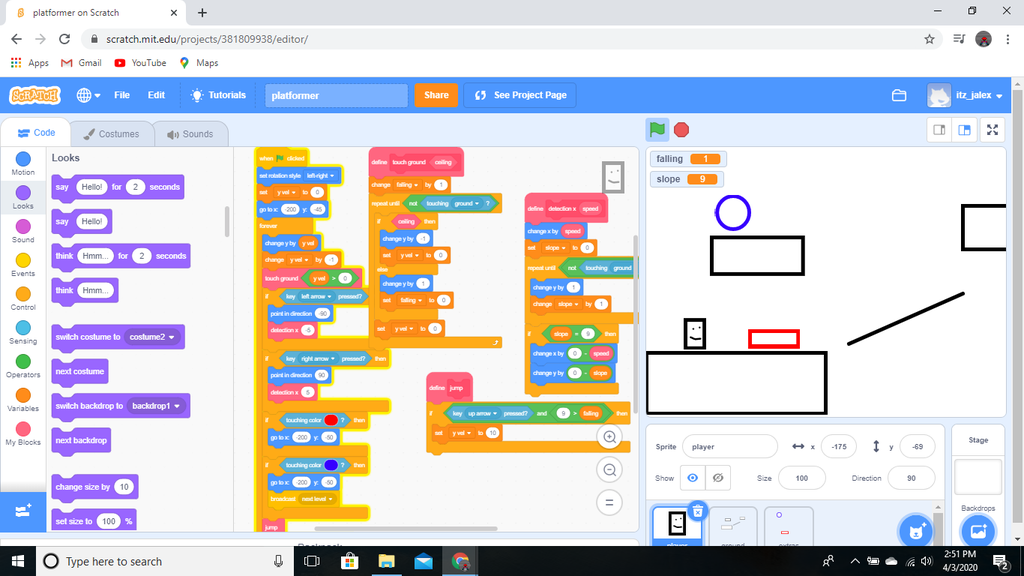Image resolution: width=1024 pixels, height=576 pixels.
Task: Click the sprite name field player
Action: click(729, 447)
